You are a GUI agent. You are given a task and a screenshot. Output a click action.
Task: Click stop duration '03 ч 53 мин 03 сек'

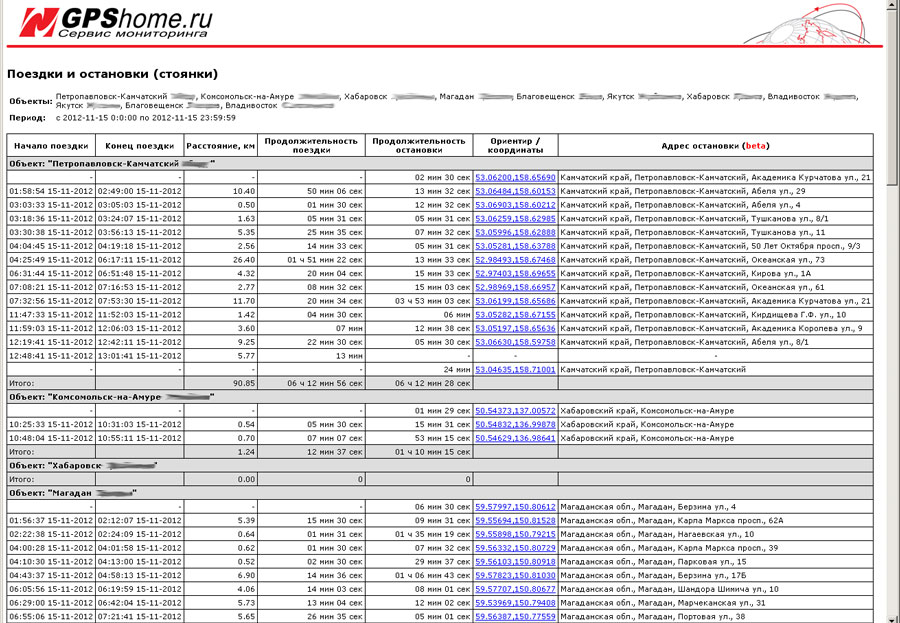[x=419, y=301]
